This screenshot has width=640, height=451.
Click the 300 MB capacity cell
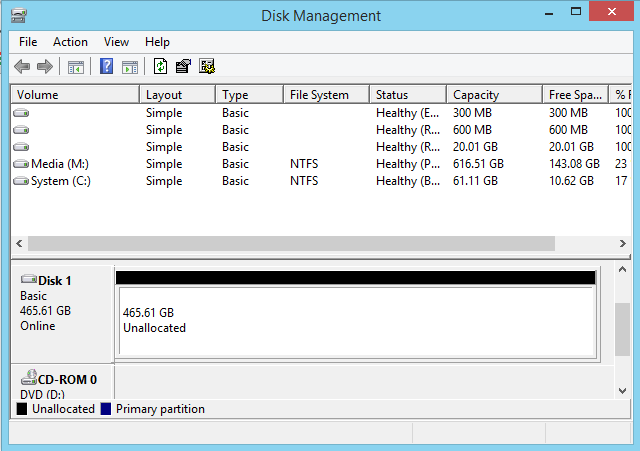(x=472, y=113)
